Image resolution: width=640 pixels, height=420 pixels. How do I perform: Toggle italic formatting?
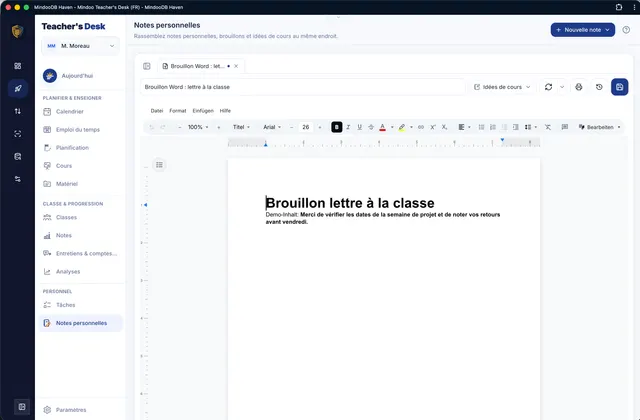[x=348, y=127]
